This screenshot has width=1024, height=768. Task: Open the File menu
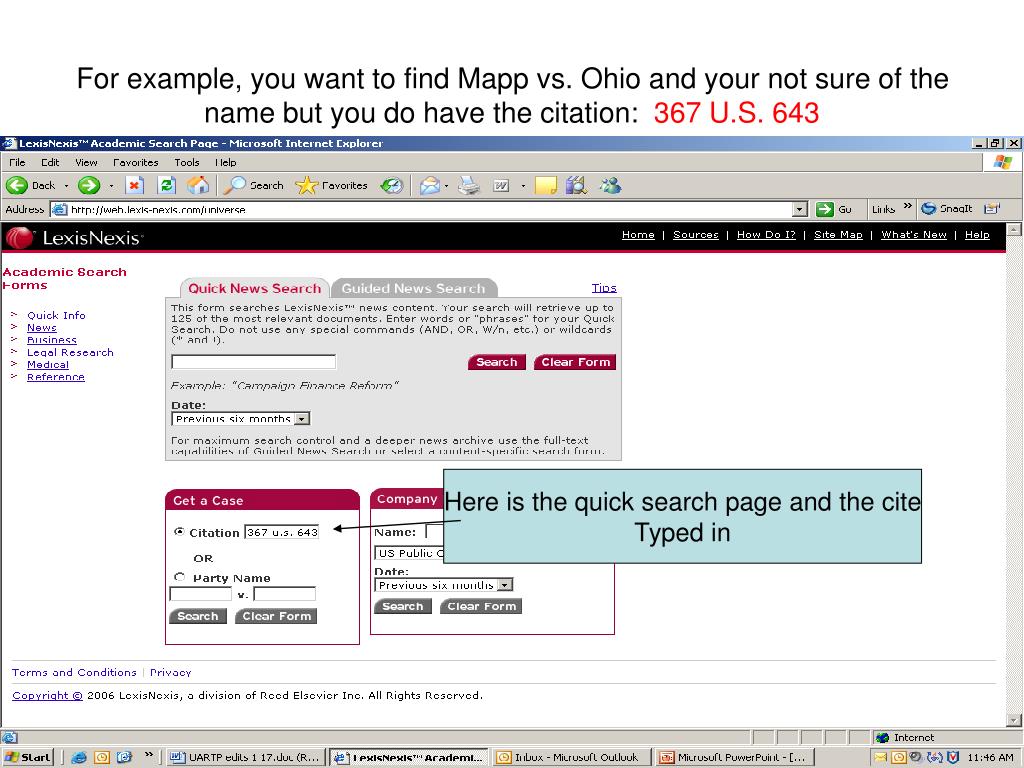coord(18,162)
